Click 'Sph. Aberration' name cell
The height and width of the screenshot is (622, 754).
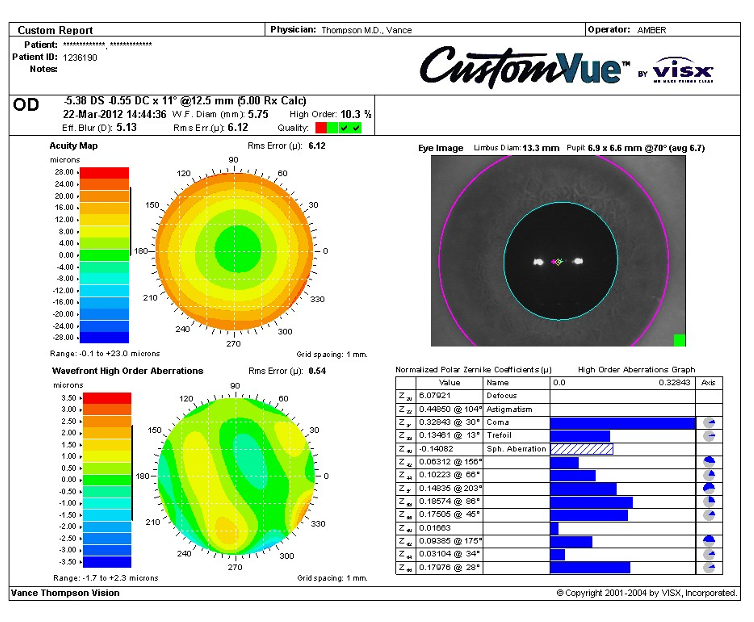pyautogui.click(x=516, y=449)
